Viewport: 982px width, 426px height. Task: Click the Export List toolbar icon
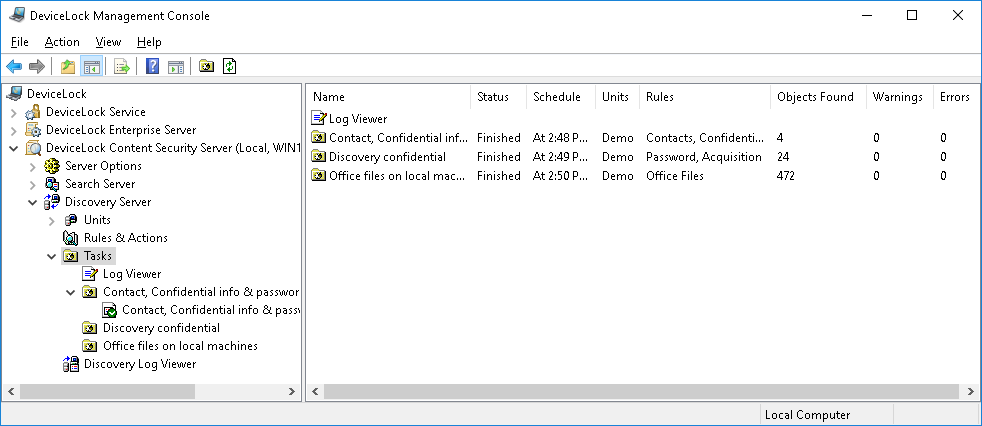tap(122, 67)
